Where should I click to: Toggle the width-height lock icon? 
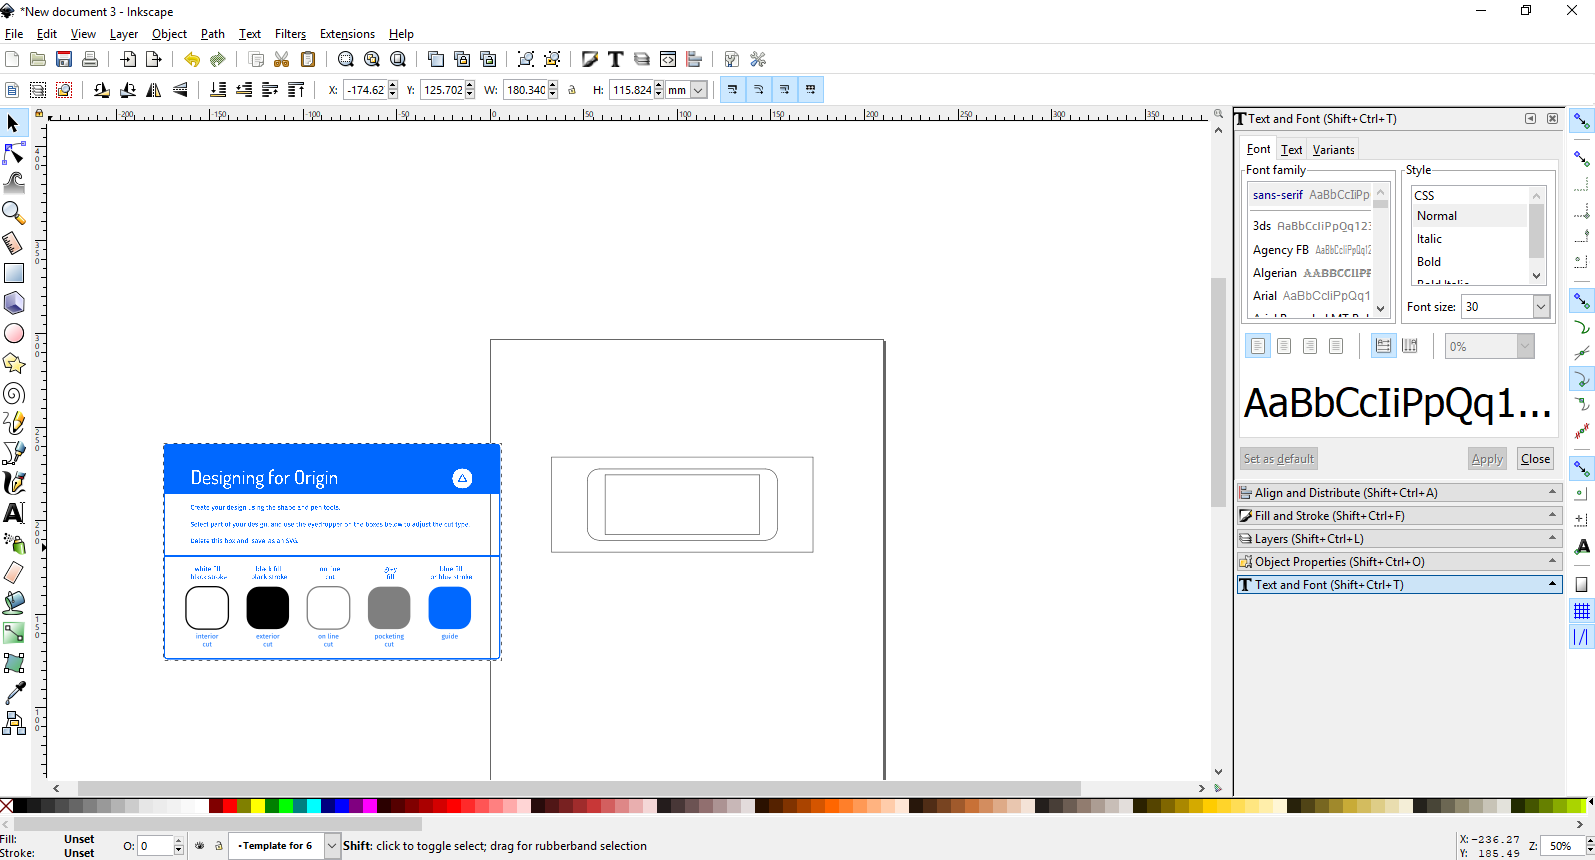[x=572, y=90]
